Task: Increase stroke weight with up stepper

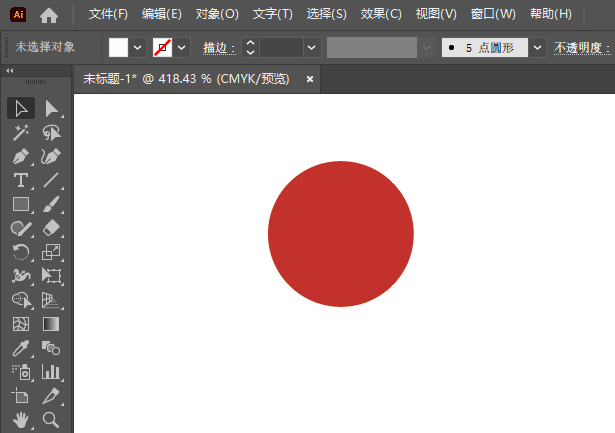Action: (250, 43)
